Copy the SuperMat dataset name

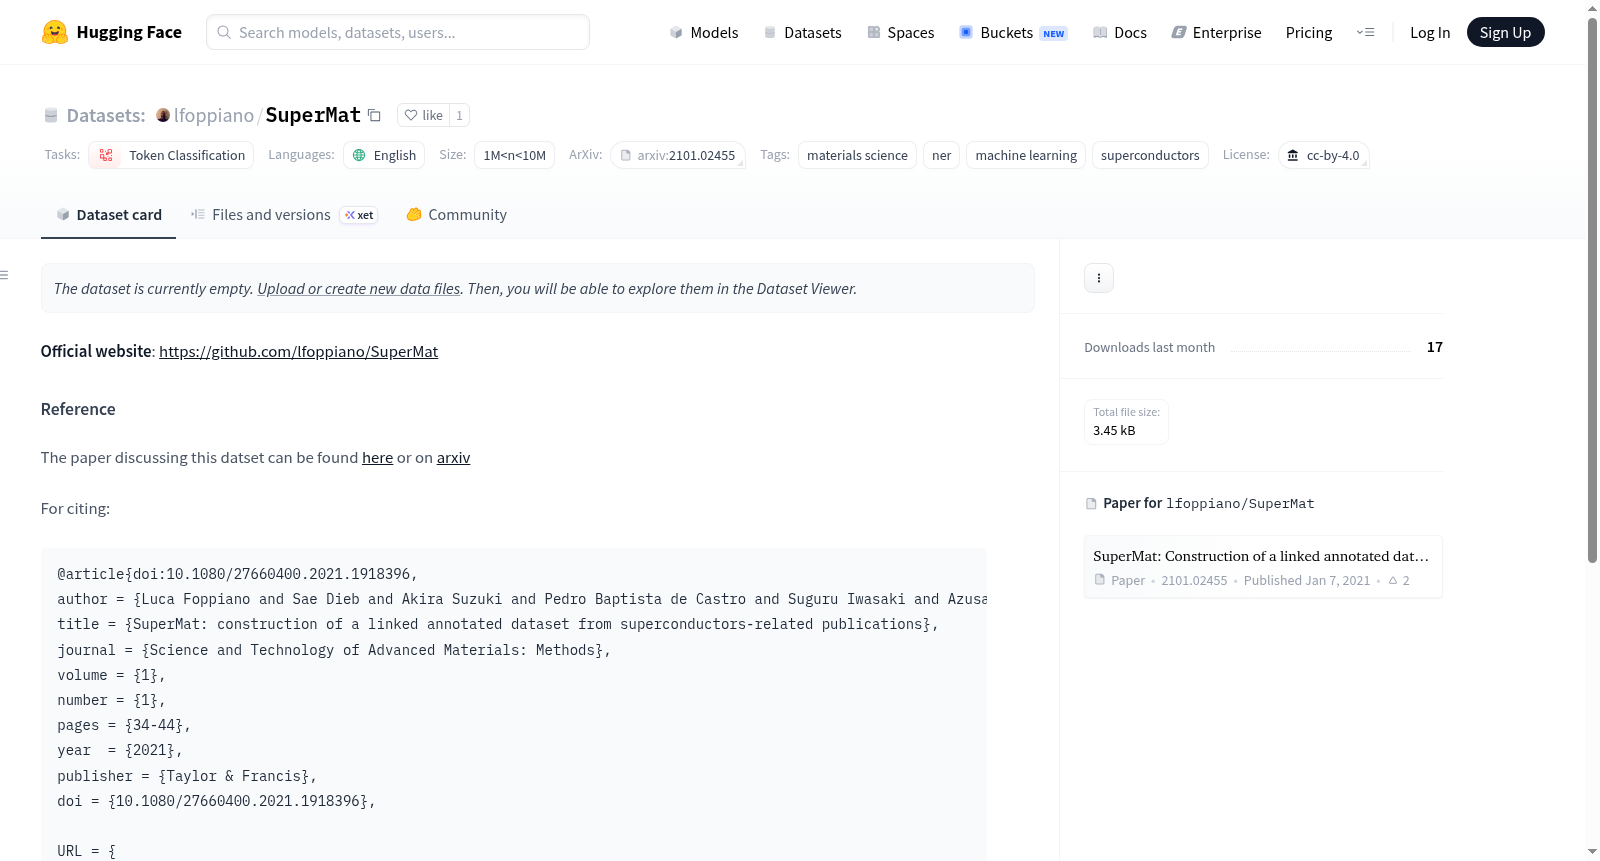[x=374, y=115]
